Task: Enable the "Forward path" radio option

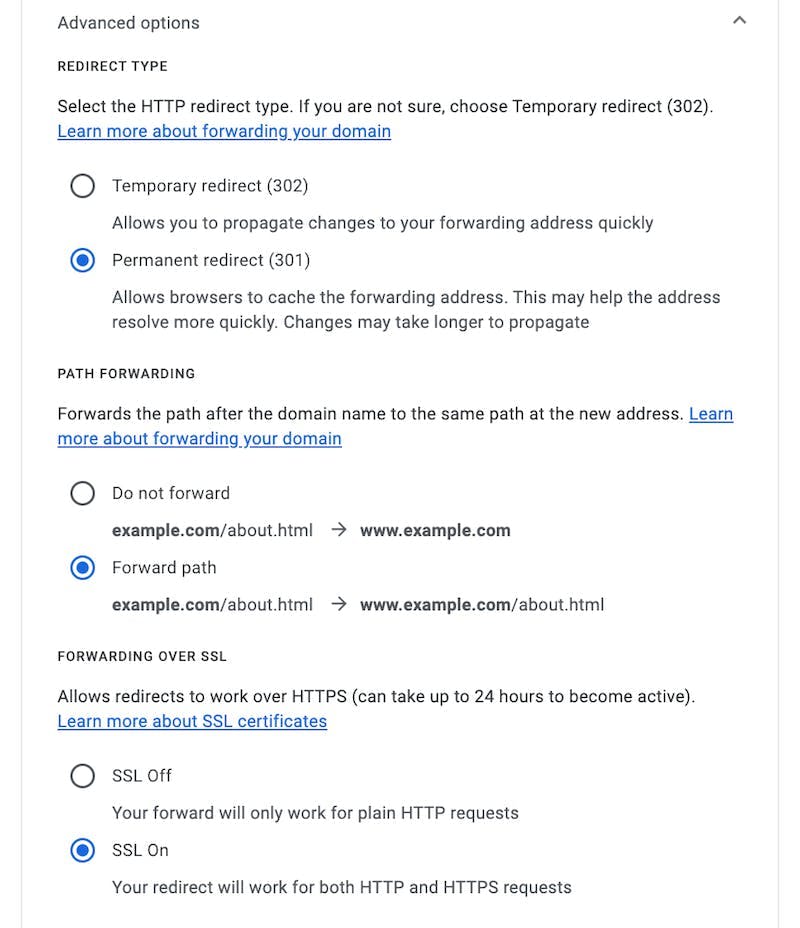Action: pos(83,568)
